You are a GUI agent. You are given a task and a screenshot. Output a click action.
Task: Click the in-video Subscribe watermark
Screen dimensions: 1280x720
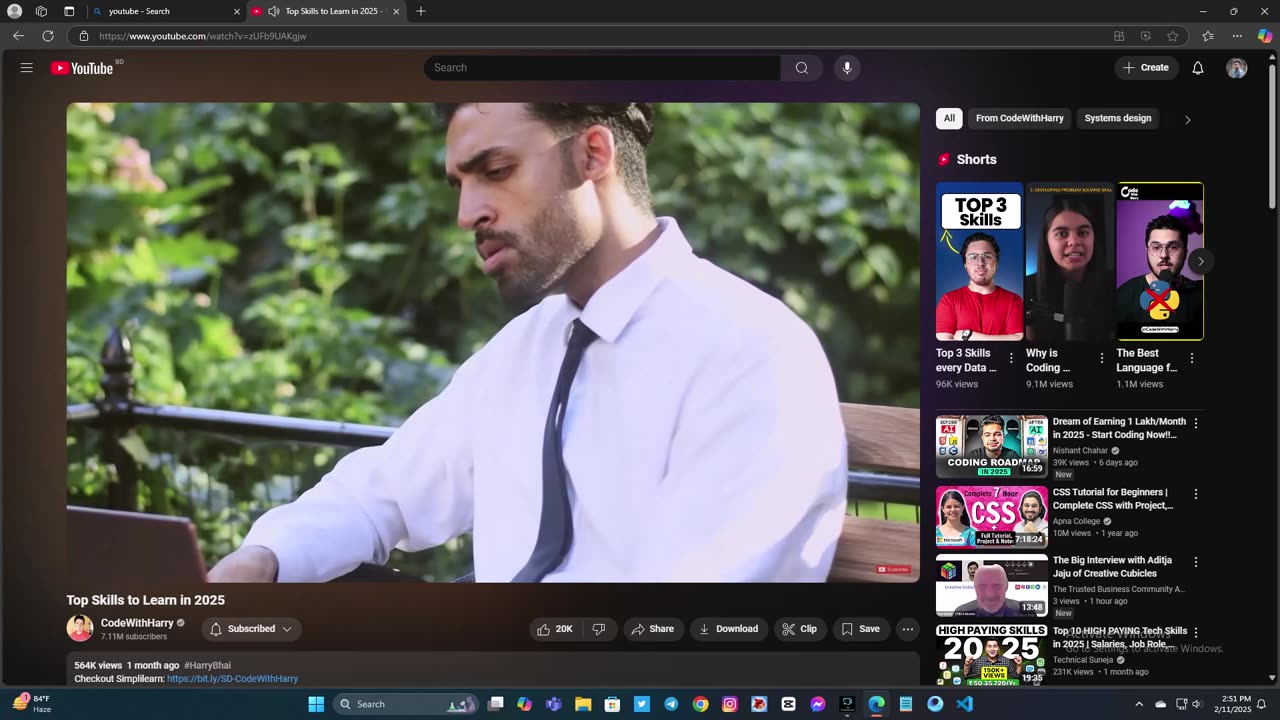pos(893,569)
